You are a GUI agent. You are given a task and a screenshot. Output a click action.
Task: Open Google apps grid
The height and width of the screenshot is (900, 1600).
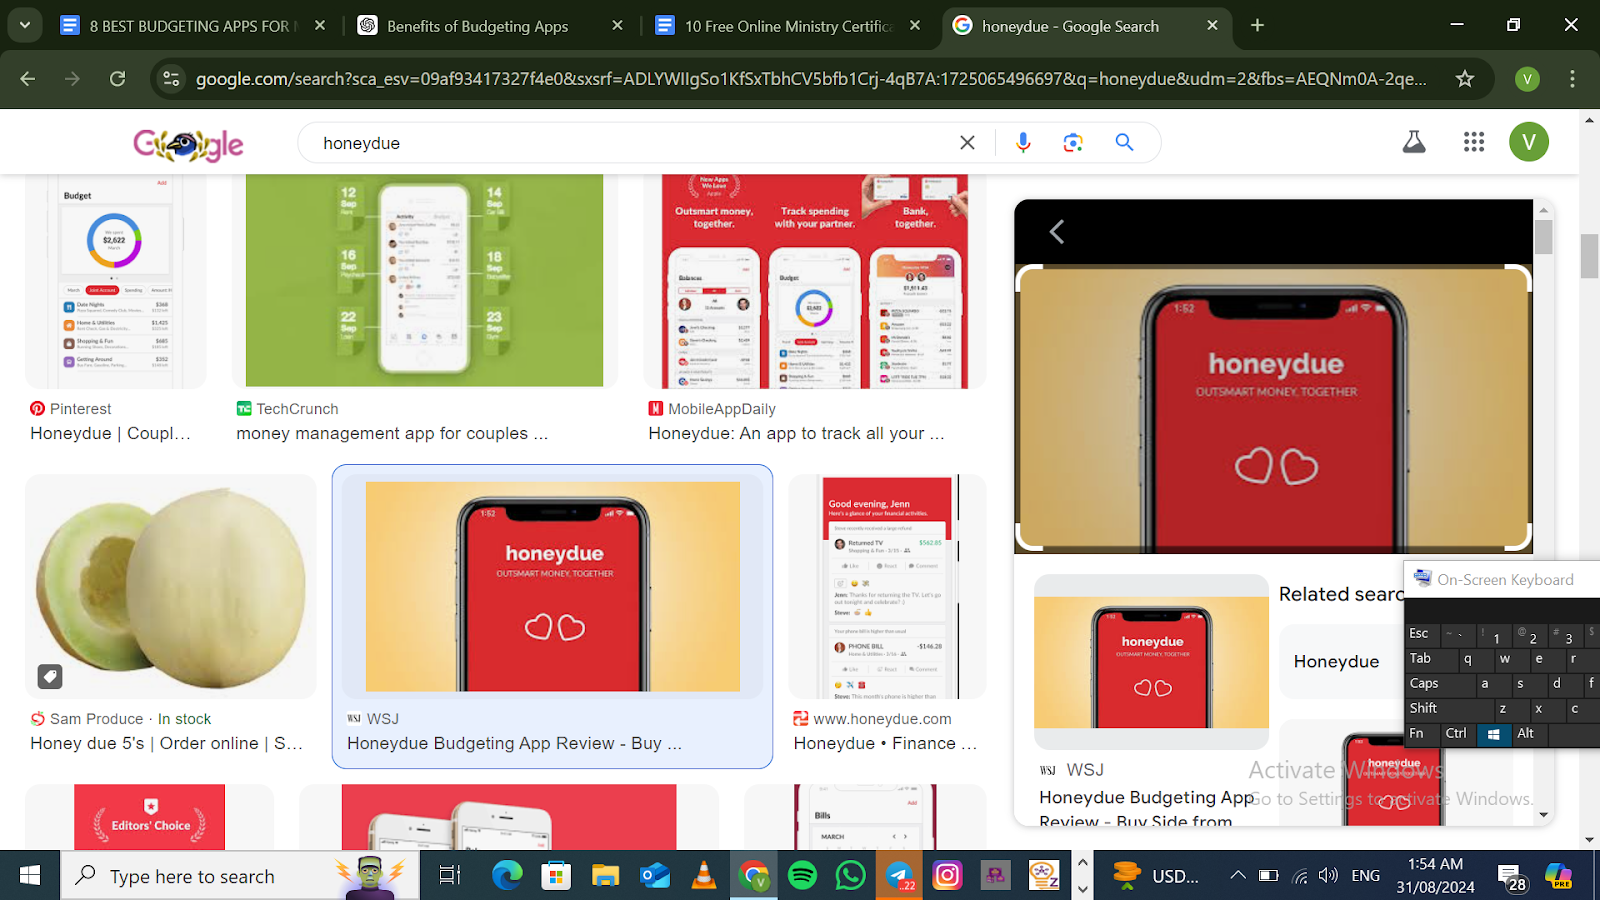tap(1474, 142)
